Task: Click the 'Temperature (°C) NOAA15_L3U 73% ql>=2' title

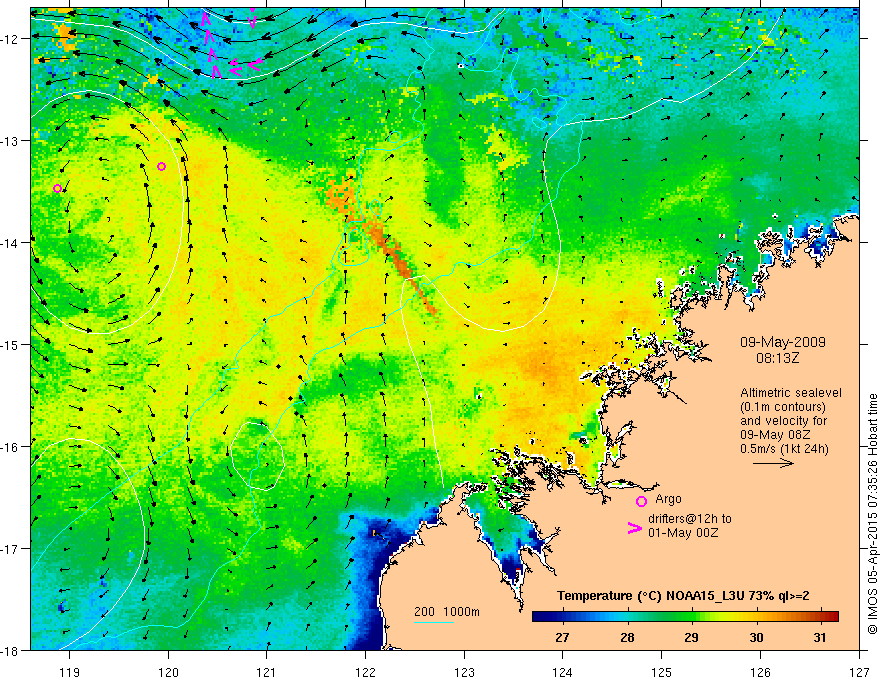Action: click(683, 596)
